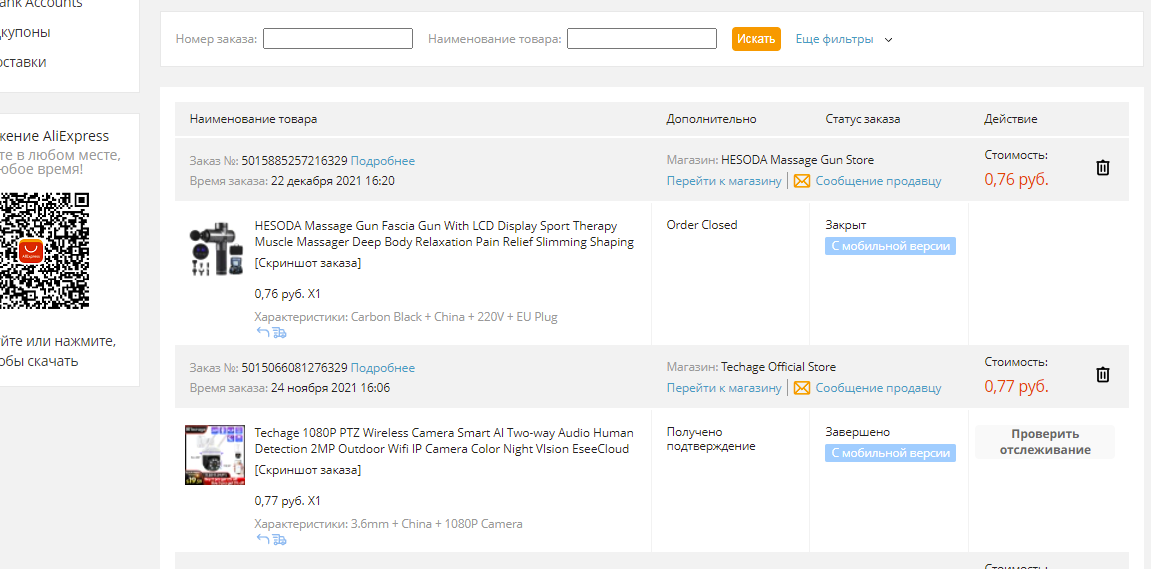Image resolution: width=1151 pixels, height=569 pixels.
Task: Click envelope icon beside HESODA store message link
Action: coord(802,181)
